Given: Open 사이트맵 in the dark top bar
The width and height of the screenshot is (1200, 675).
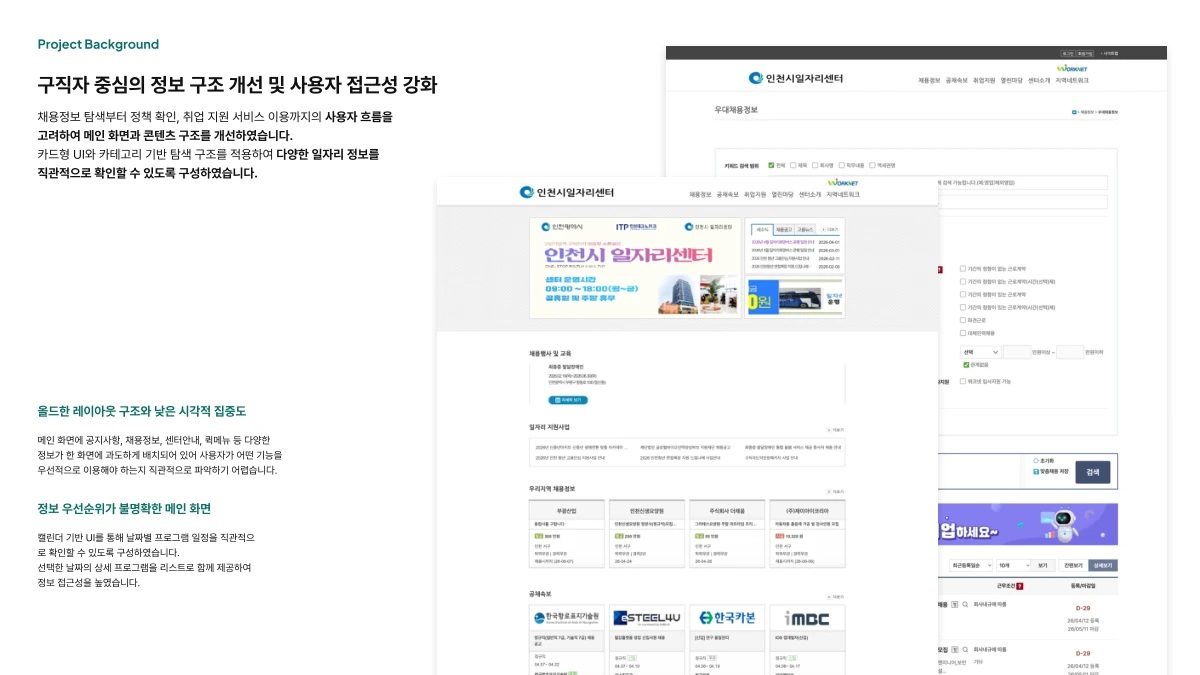Looking at the screenshot, I should point(1109,53).
